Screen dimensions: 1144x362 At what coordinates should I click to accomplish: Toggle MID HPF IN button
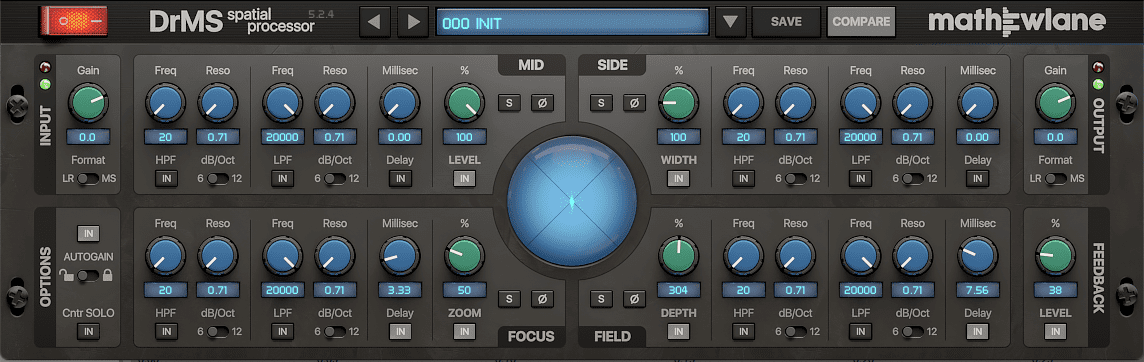point(166,179)
